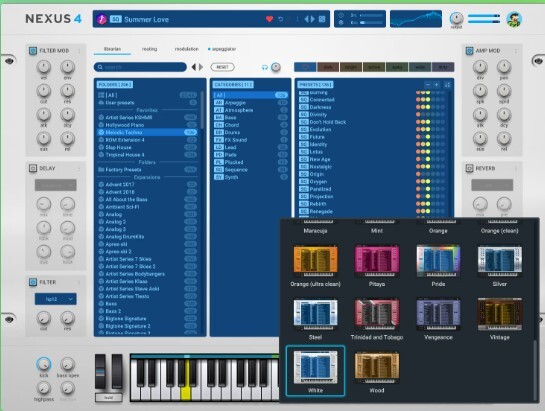545x411 pixels.
Task: Open FILTER MOD options menu dots
Action: pyautogui.click(x=79, y=51)
